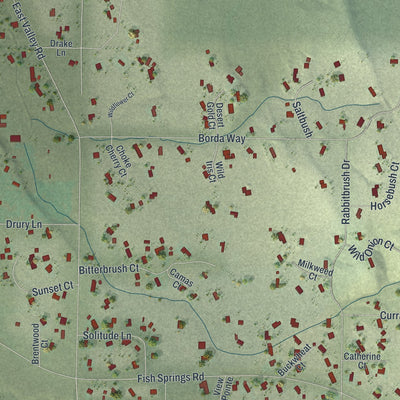Click the Drury Ln label
The height and width of the screenshot is (400, 400).
pos(24,225)
